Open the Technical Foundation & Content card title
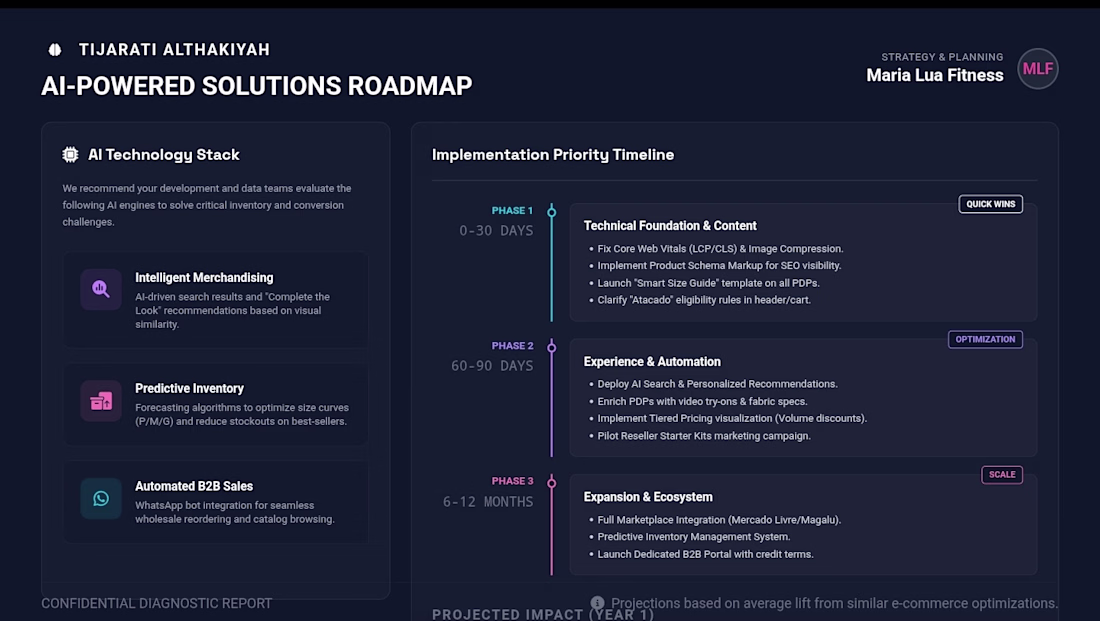 pos(670,226)
